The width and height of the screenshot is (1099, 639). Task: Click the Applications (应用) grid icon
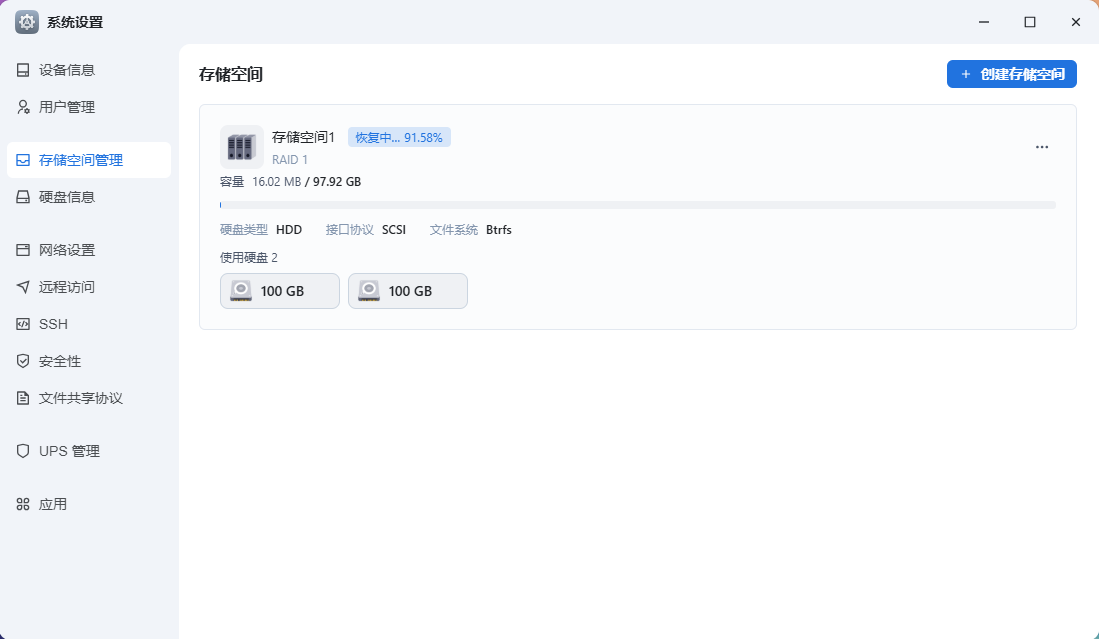coord(23,504)
